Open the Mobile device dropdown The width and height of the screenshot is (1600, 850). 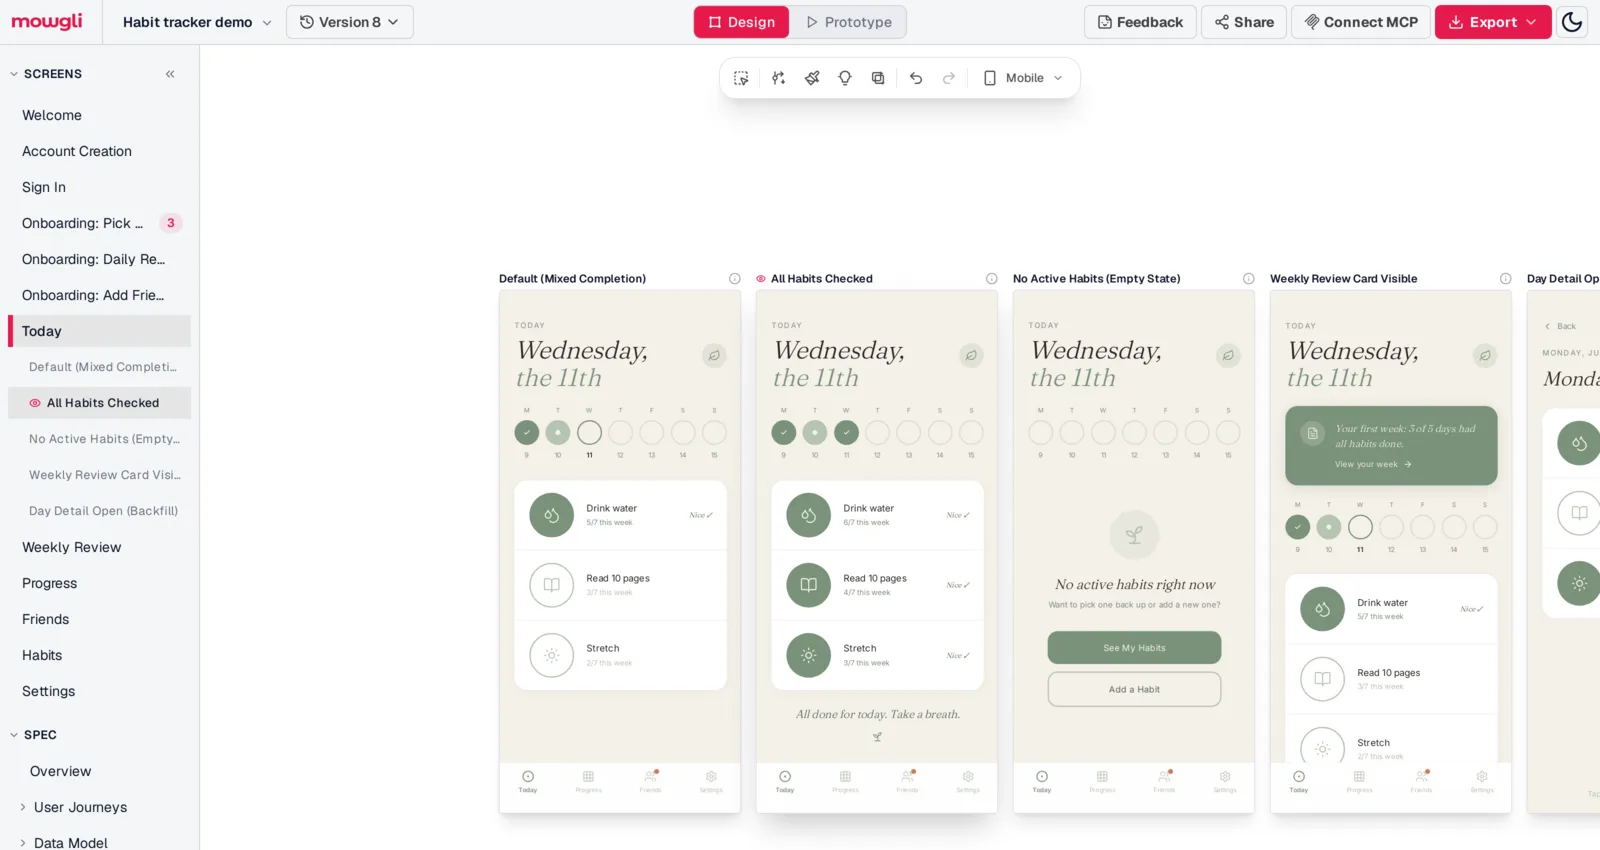1023,78
